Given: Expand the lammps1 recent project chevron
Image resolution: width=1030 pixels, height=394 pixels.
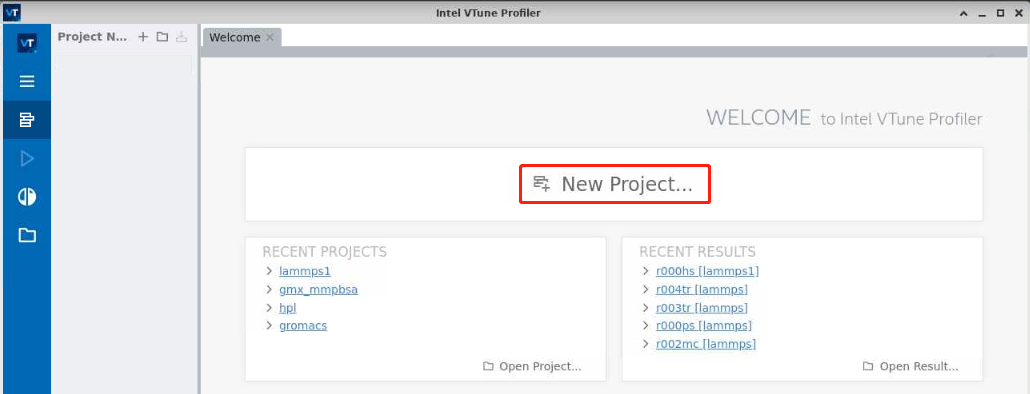Looking at the screenshot, I should (269, 271).
